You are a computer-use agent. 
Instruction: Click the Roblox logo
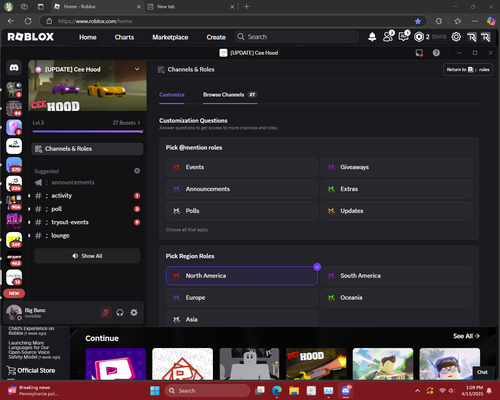click(x=31, y=37)
